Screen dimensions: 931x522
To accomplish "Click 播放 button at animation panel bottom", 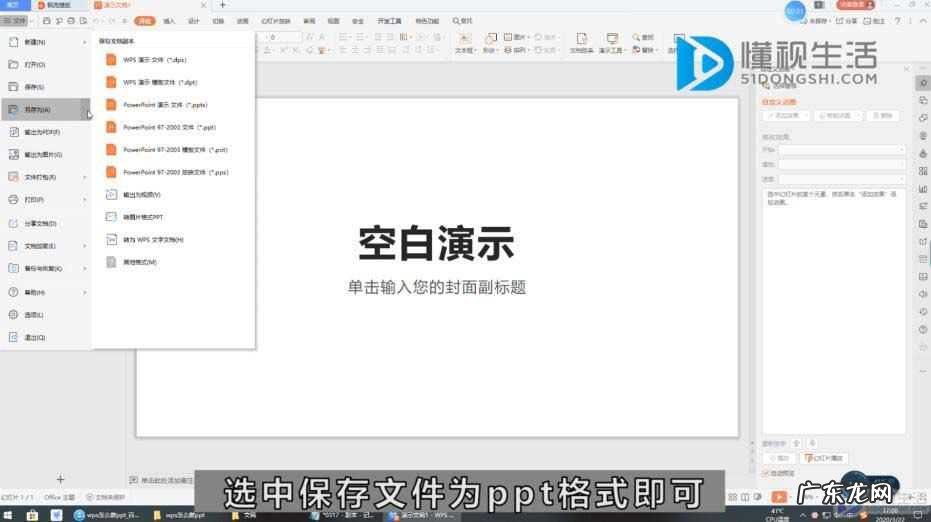I will [780, 458].
